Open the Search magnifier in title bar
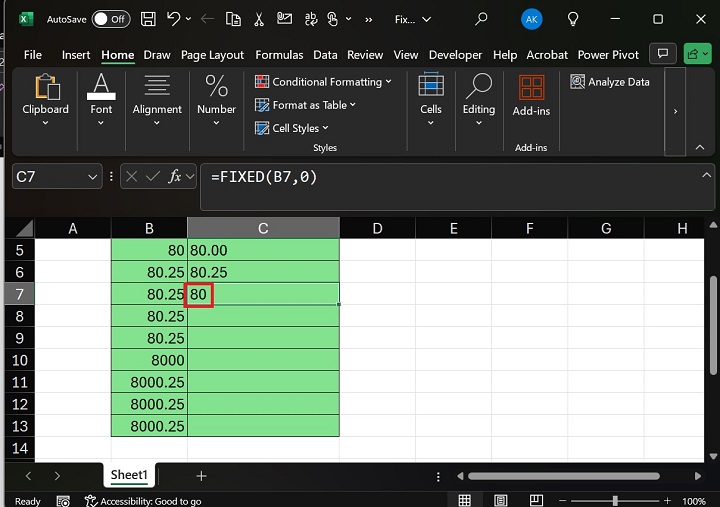720x507 pixels. coord(481,19)
